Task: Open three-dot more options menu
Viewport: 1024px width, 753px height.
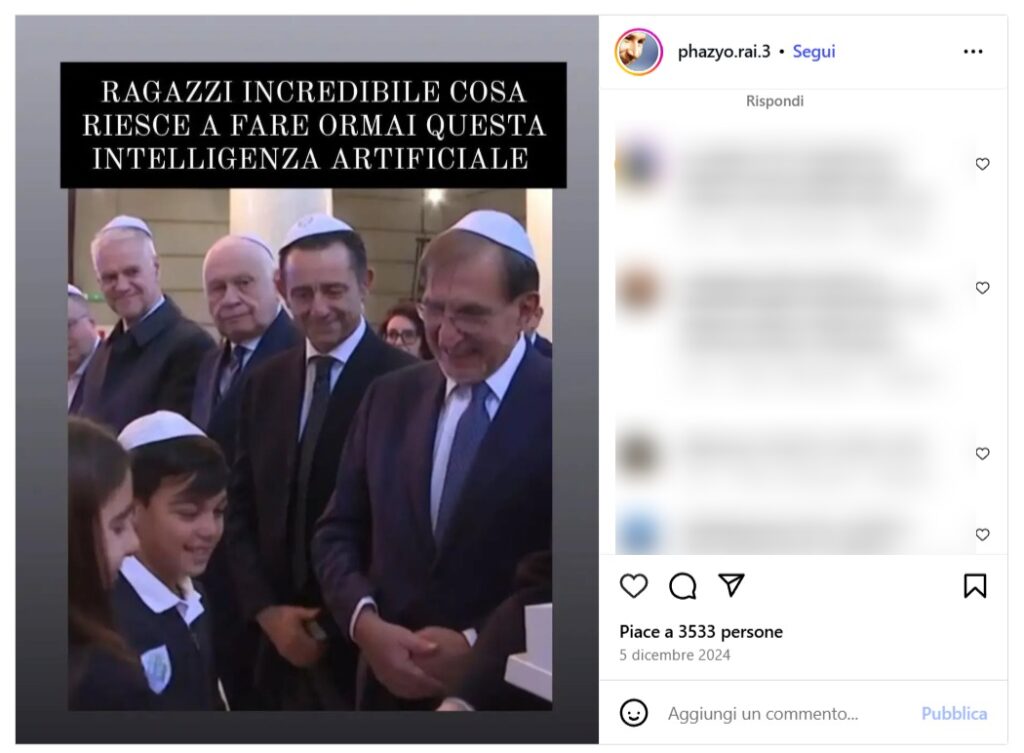Action: (972, 52)
